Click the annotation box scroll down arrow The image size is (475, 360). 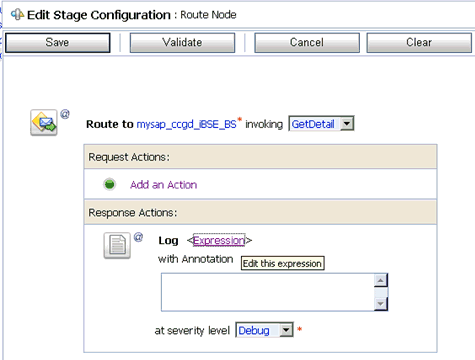[x=380, y=304]
